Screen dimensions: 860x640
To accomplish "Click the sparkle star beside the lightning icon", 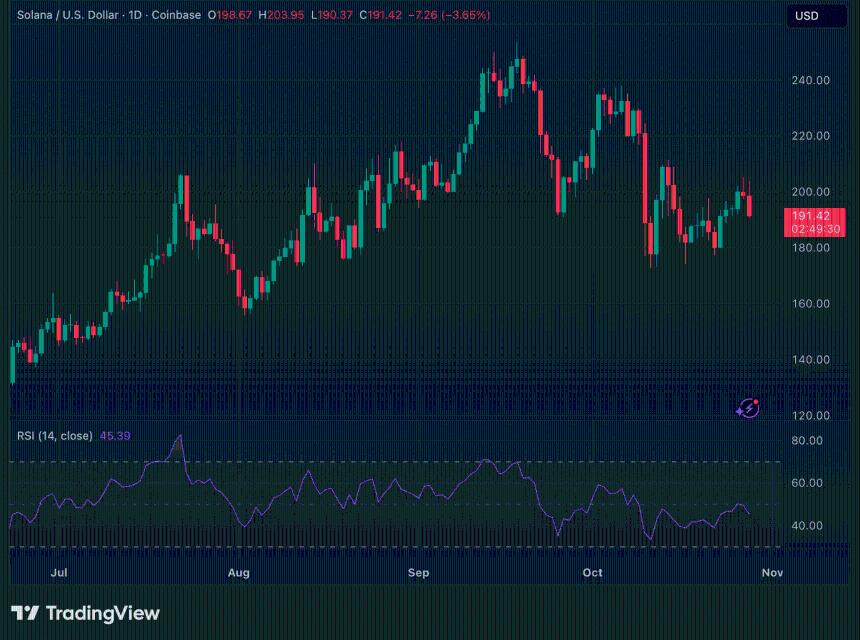I will [740, 412].
